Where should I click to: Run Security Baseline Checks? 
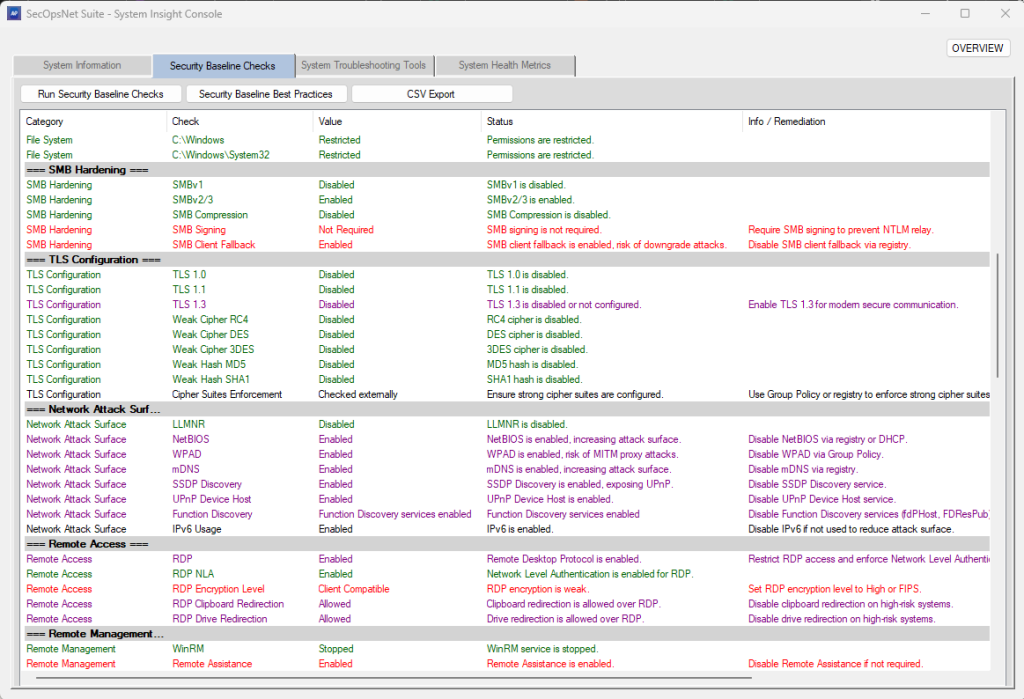click(100, 94)
